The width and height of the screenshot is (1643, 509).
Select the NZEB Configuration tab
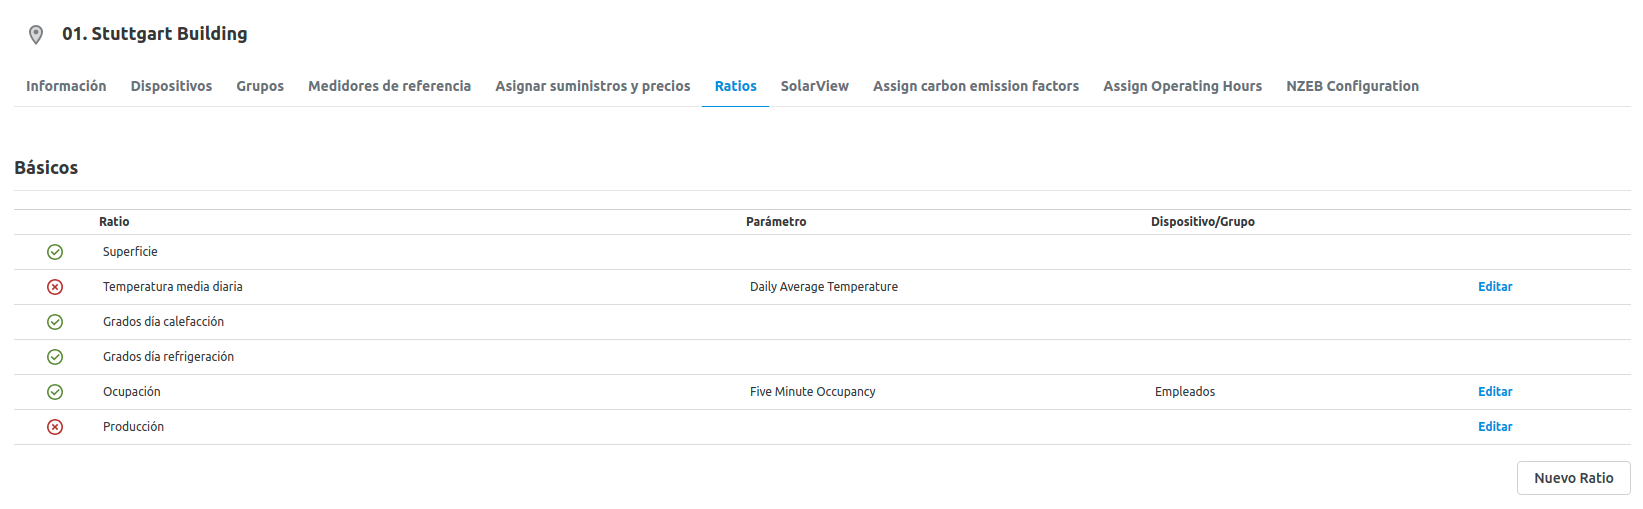[1353, 86]
